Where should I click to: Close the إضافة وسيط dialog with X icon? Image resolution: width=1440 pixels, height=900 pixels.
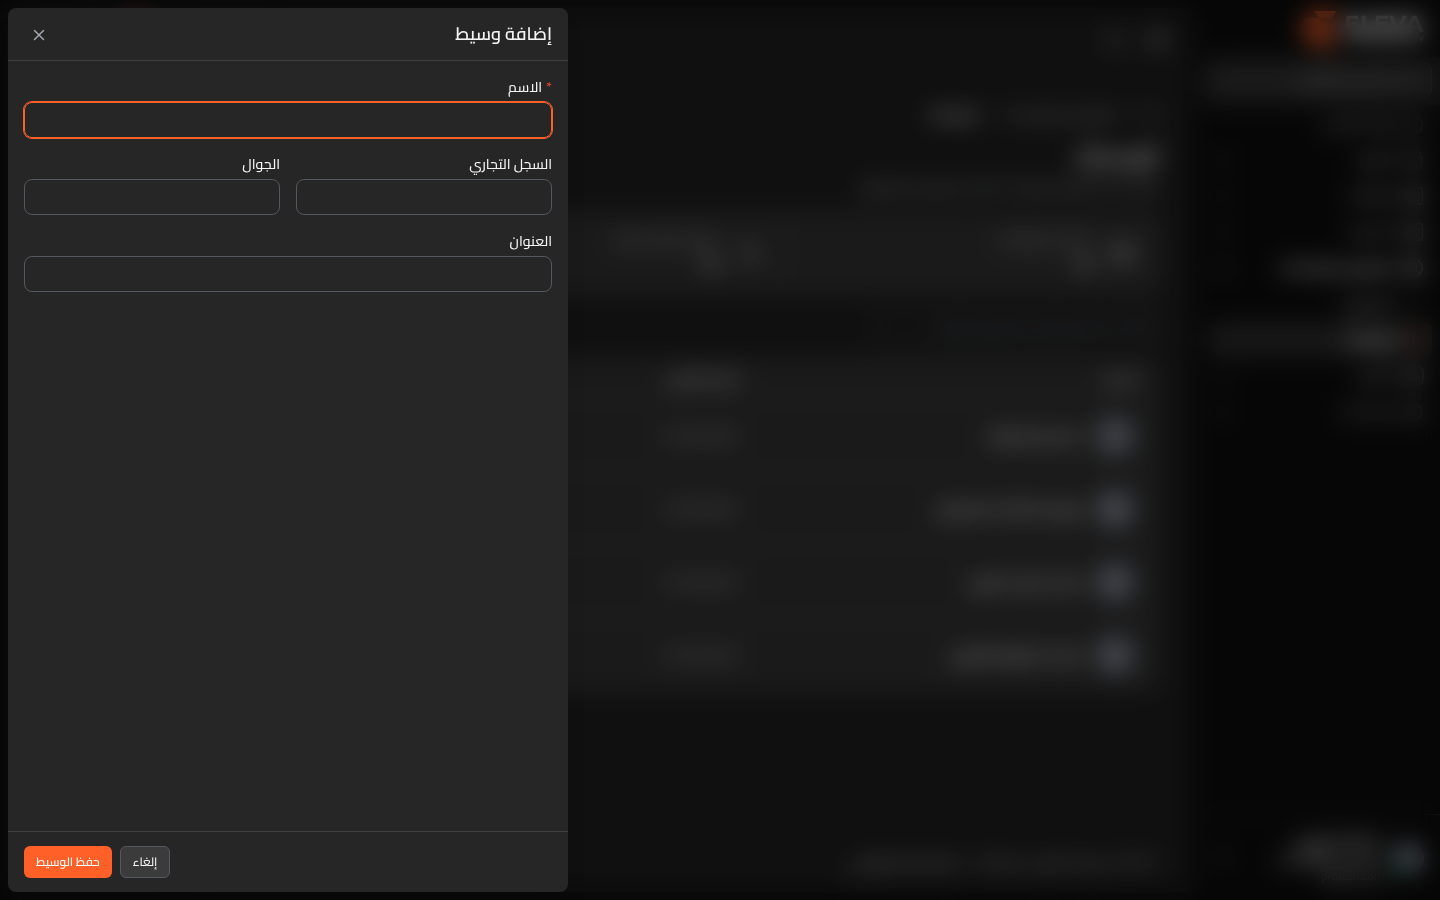tap(39, 35)
